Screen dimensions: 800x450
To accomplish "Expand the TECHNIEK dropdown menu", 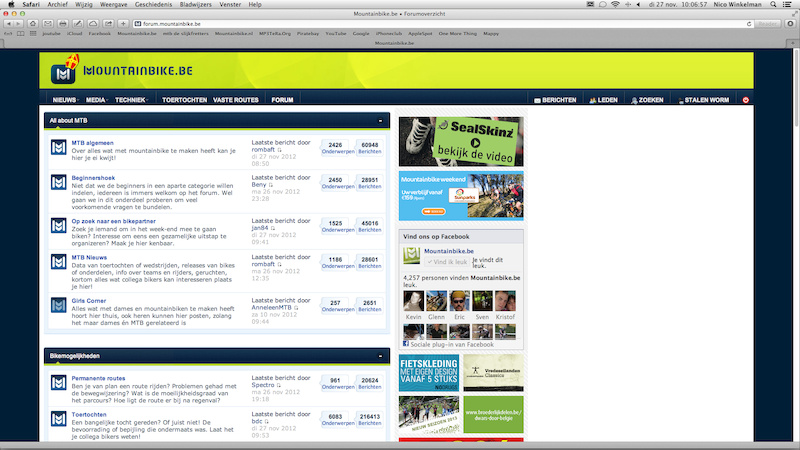I will pyautogui.click(x=132, y=101).
